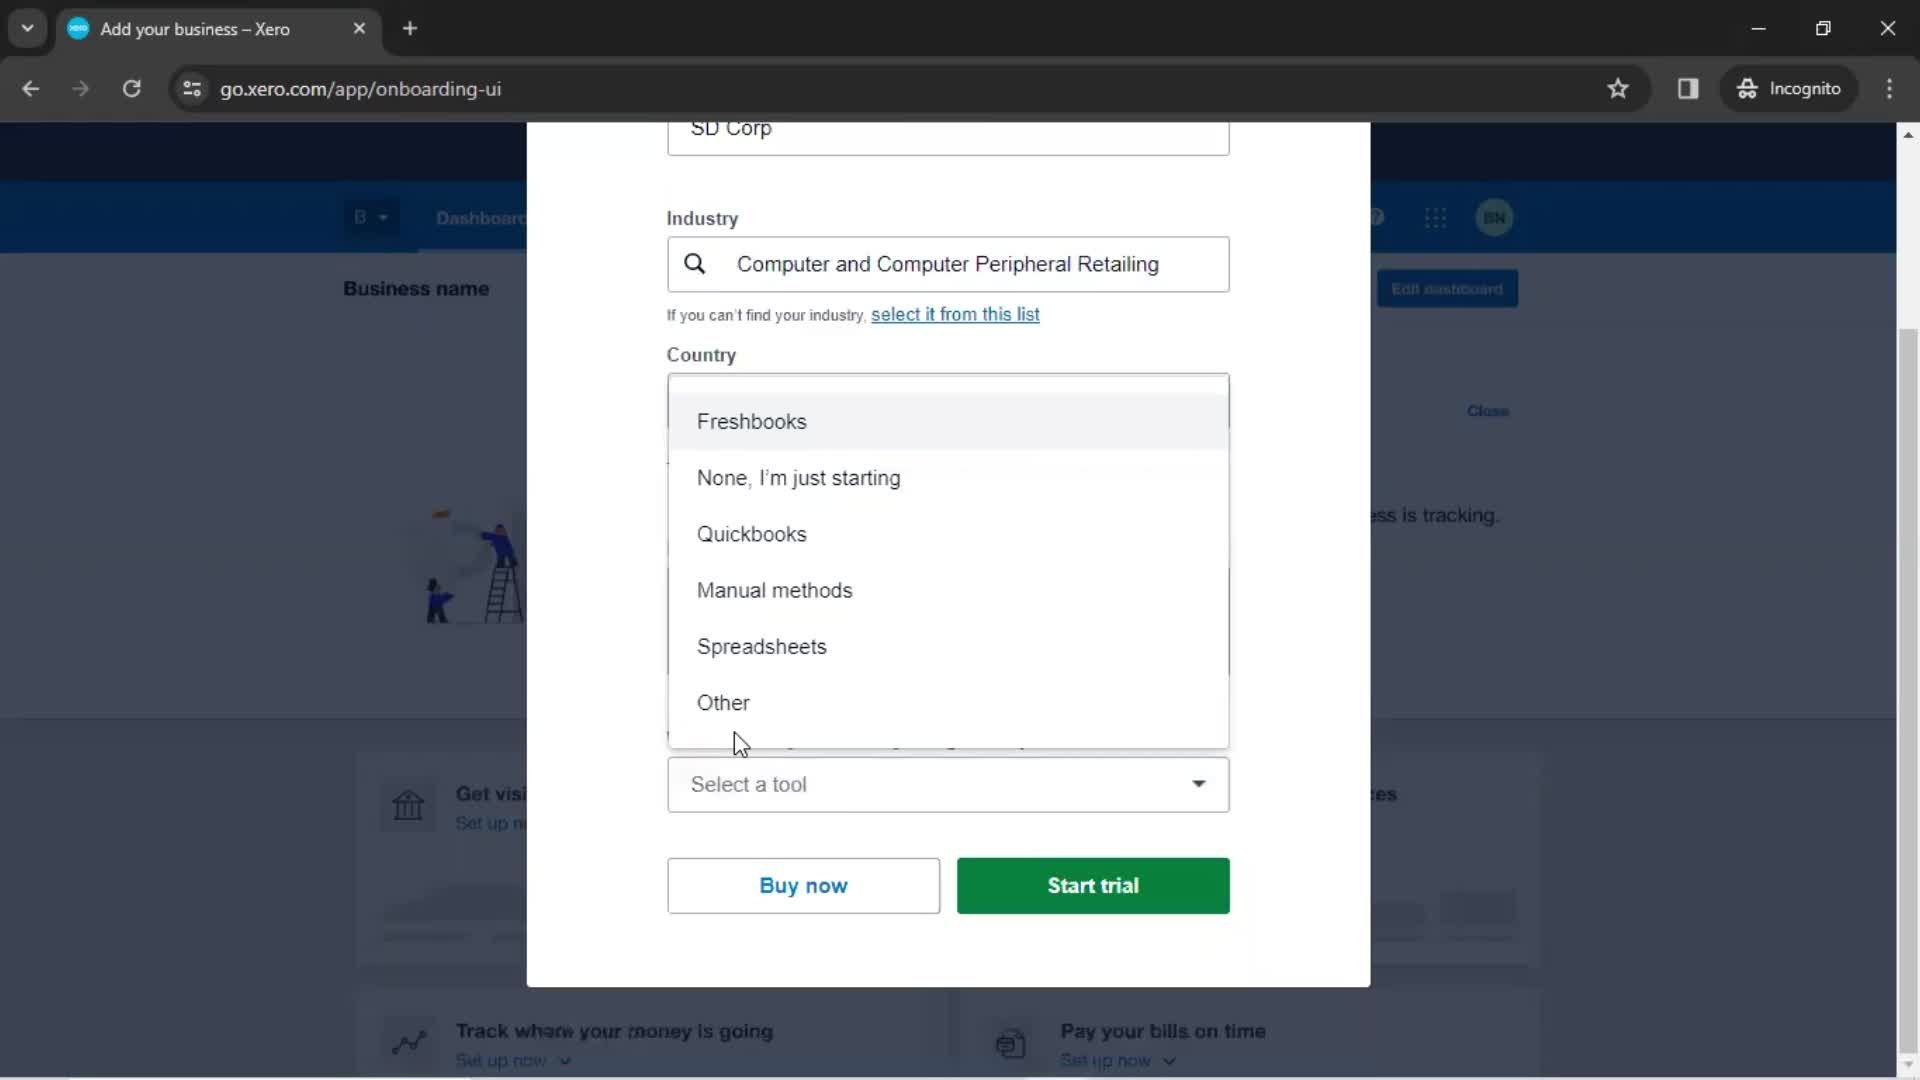1920x1080 pixels.
Task: Reload the current page
Action: click(x=131, y=89)
